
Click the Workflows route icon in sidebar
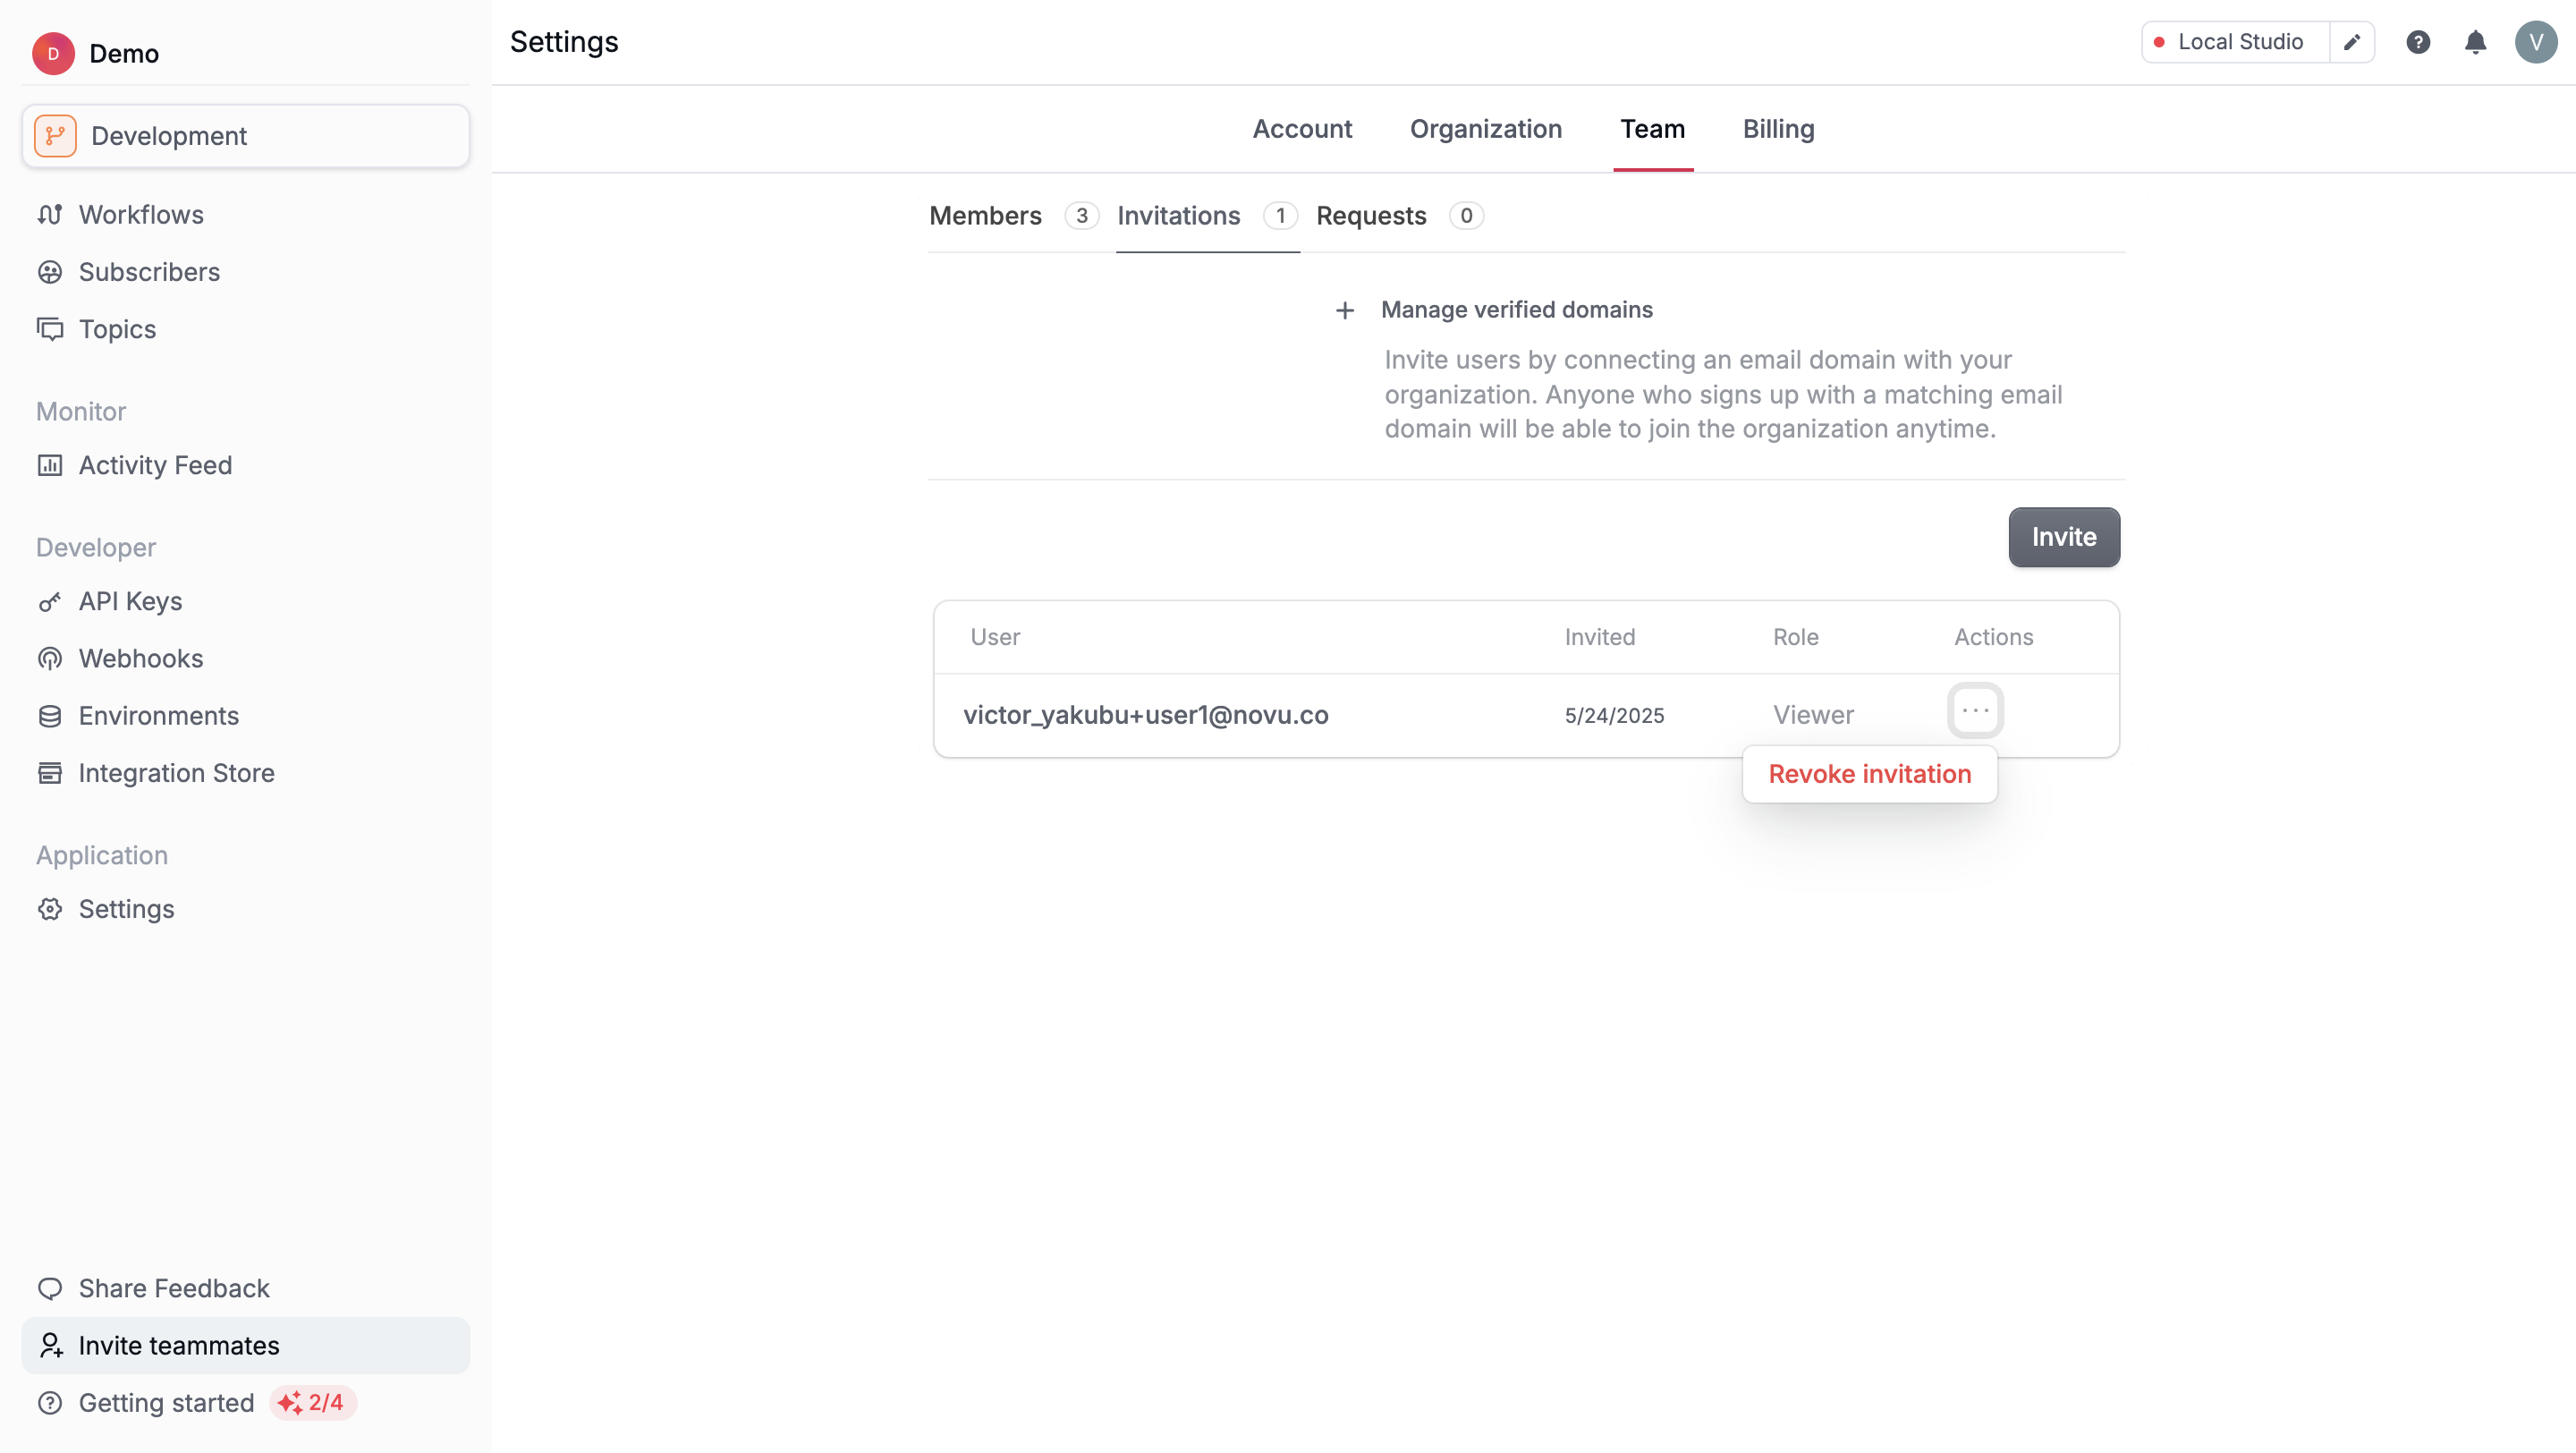[50, 215]
